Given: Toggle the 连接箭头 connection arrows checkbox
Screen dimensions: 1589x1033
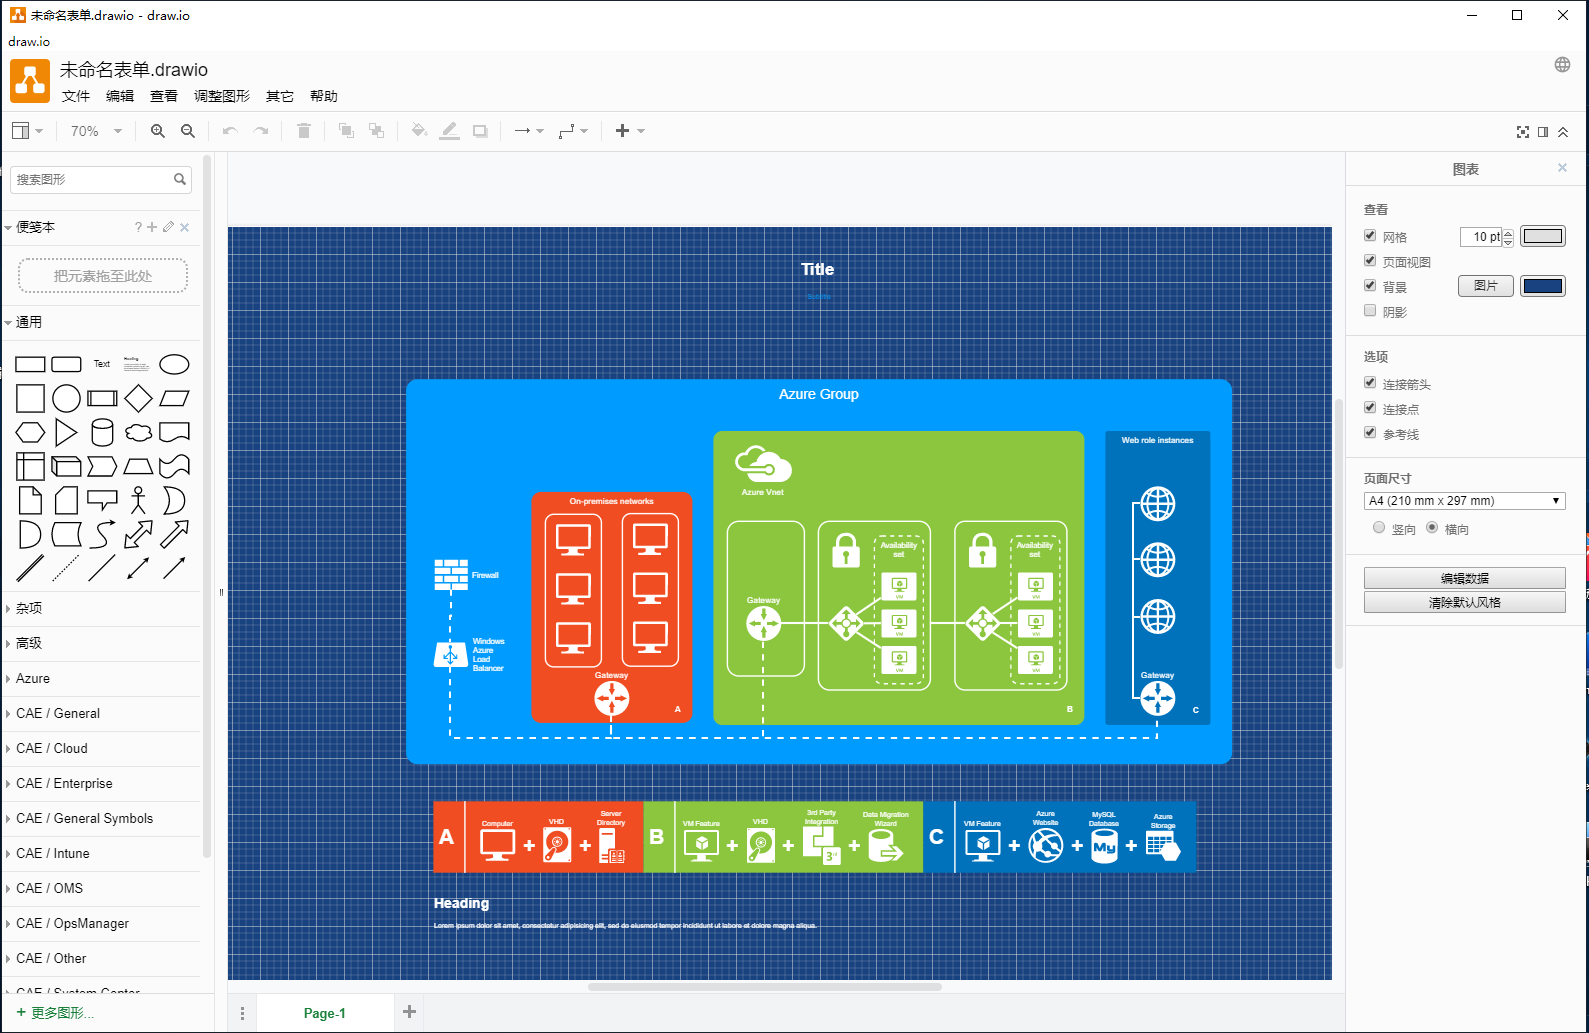Looking at the screenshot, I should pos(1370,383).
